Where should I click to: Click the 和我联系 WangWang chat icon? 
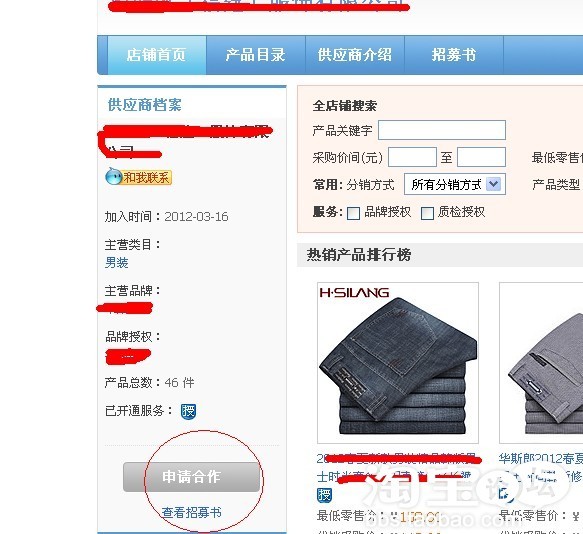point(138,177)
